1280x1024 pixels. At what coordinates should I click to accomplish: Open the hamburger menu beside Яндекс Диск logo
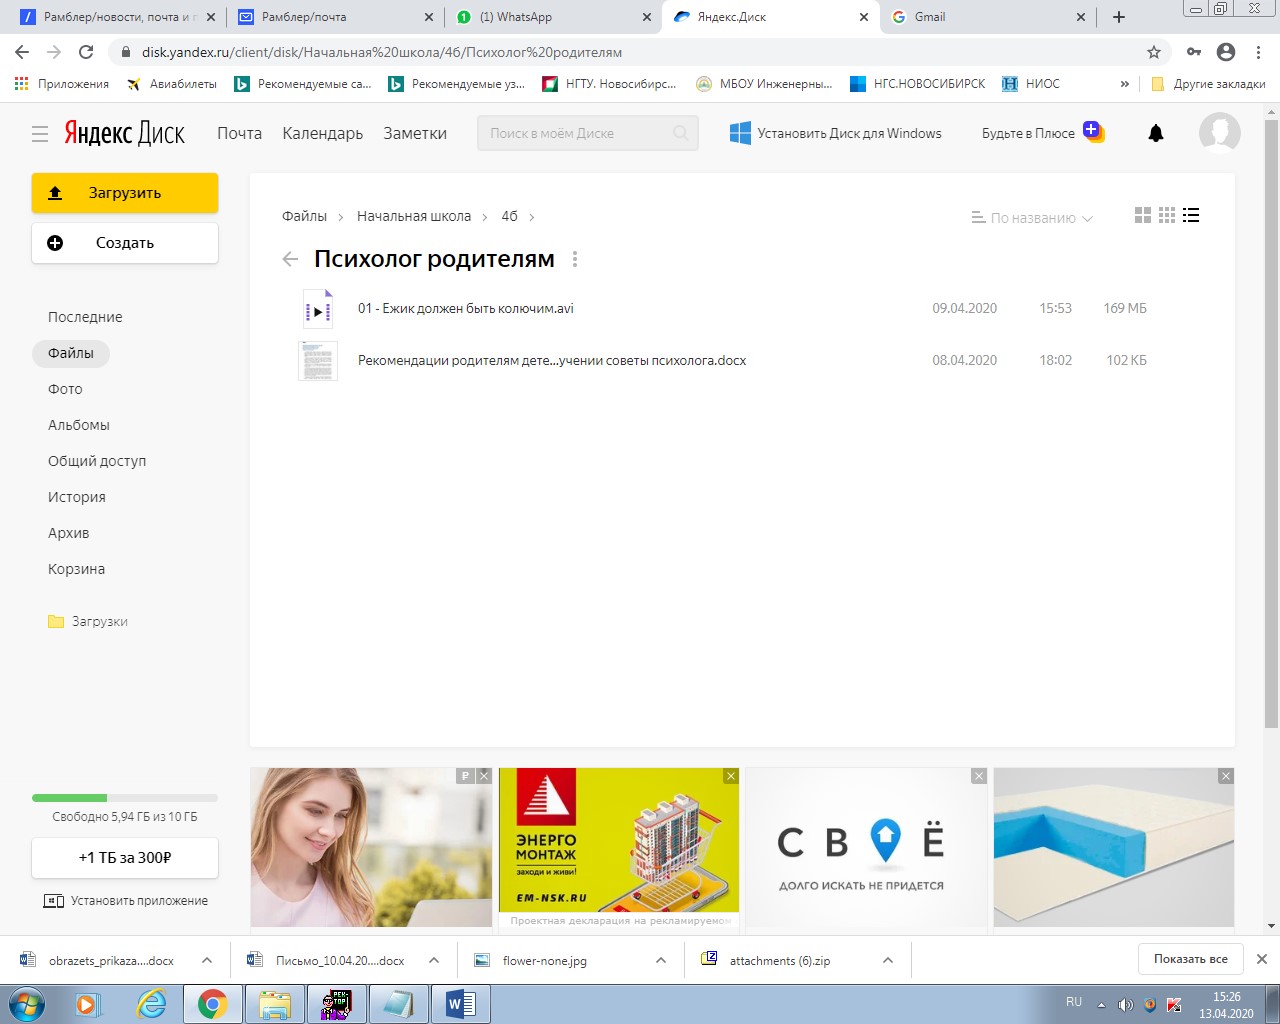[40, 134]
